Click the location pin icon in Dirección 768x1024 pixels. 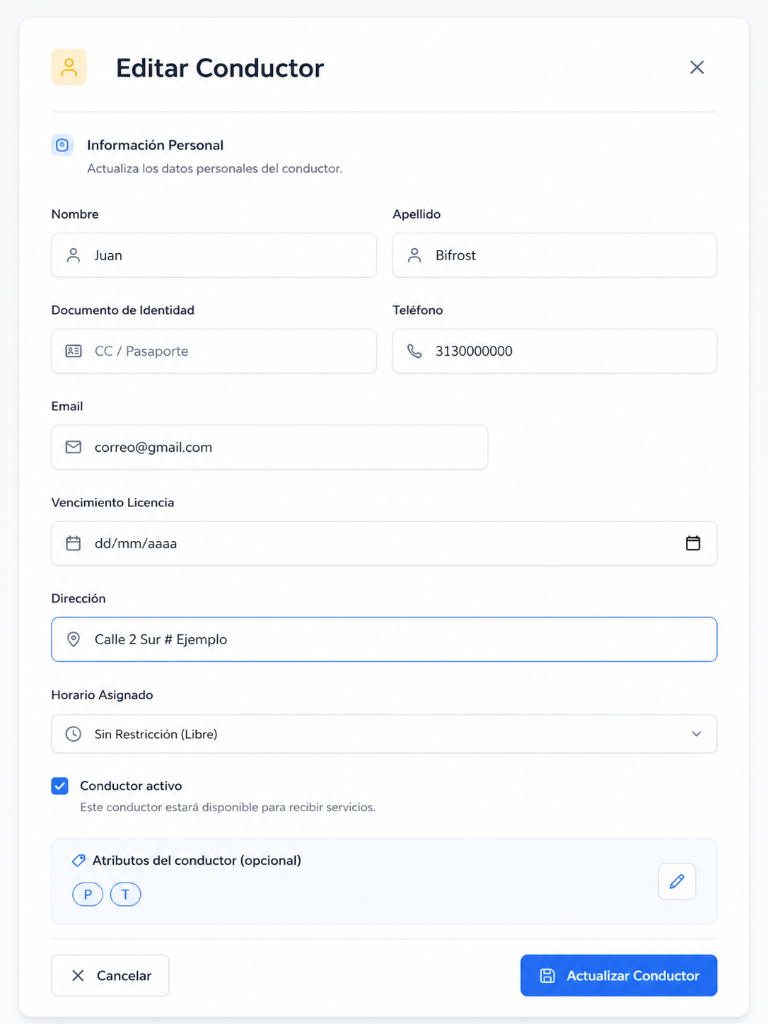[73, 639]
